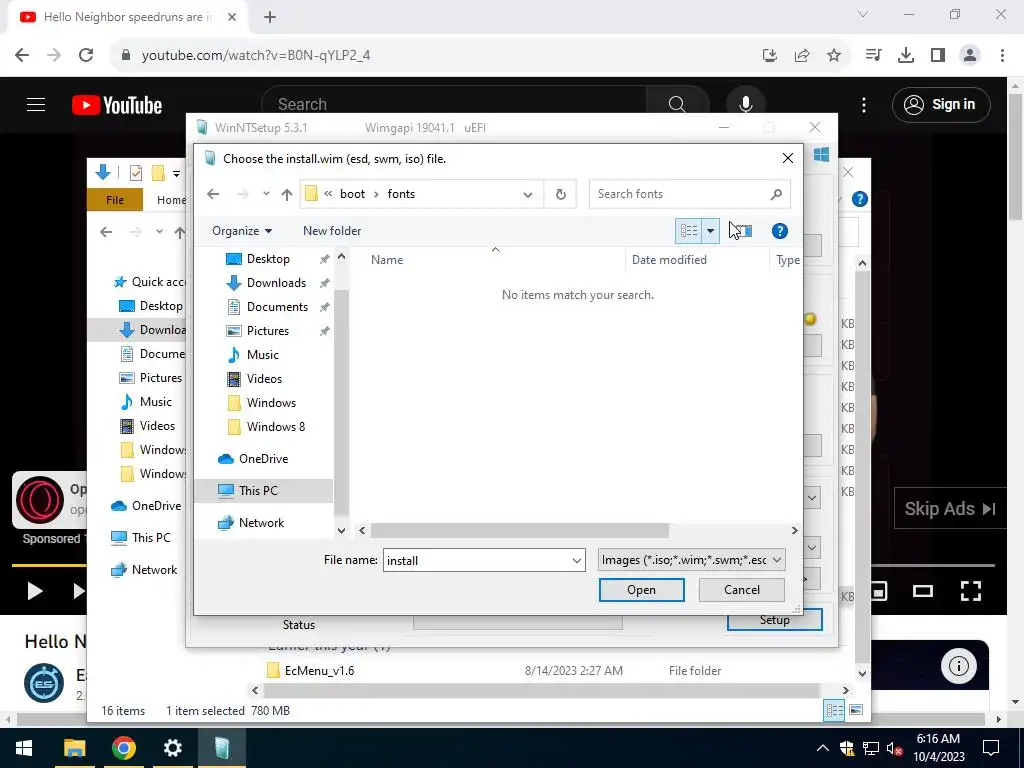
Task: Open the Organize menu
Action: [242, 231]
